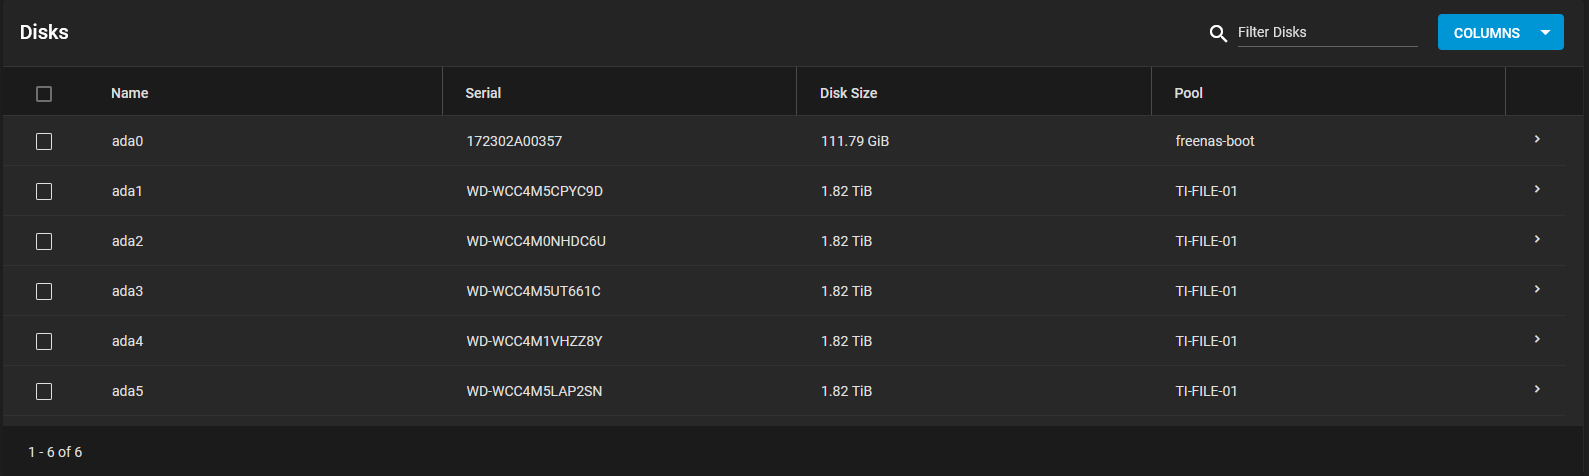Expand the ada0 row chevron
The width and height of the screenshot is (1589, 476).
pos(1537,140)
